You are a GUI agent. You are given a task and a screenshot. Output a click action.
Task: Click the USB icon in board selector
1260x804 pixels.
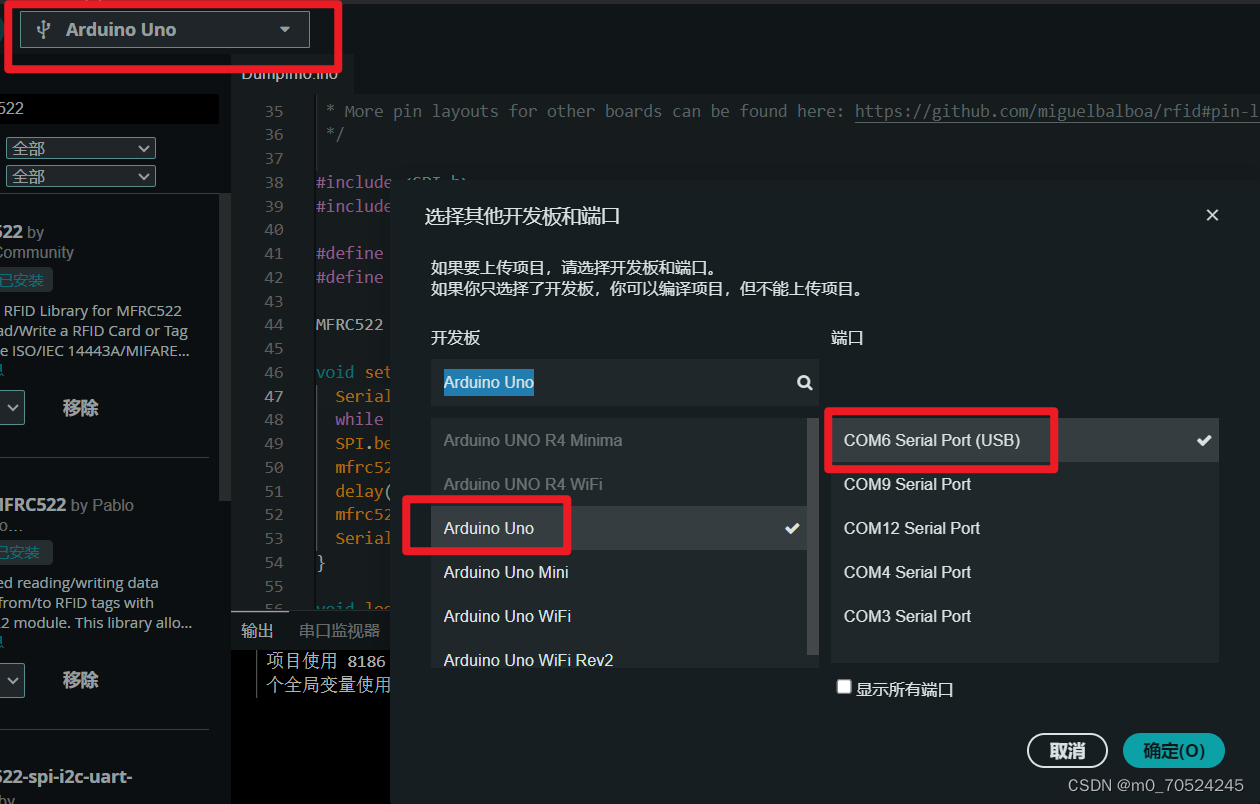[x=43, y=30]
